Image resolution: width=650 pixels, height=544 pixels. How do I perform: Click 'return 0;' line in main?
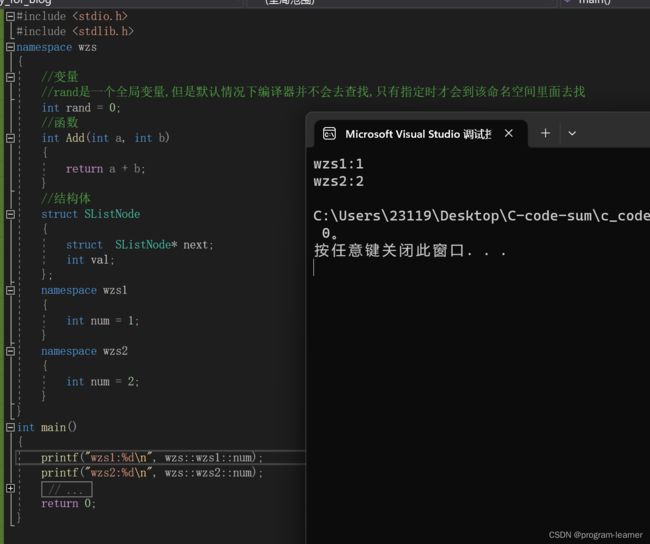pyautogui.click(x=68, y=503)
